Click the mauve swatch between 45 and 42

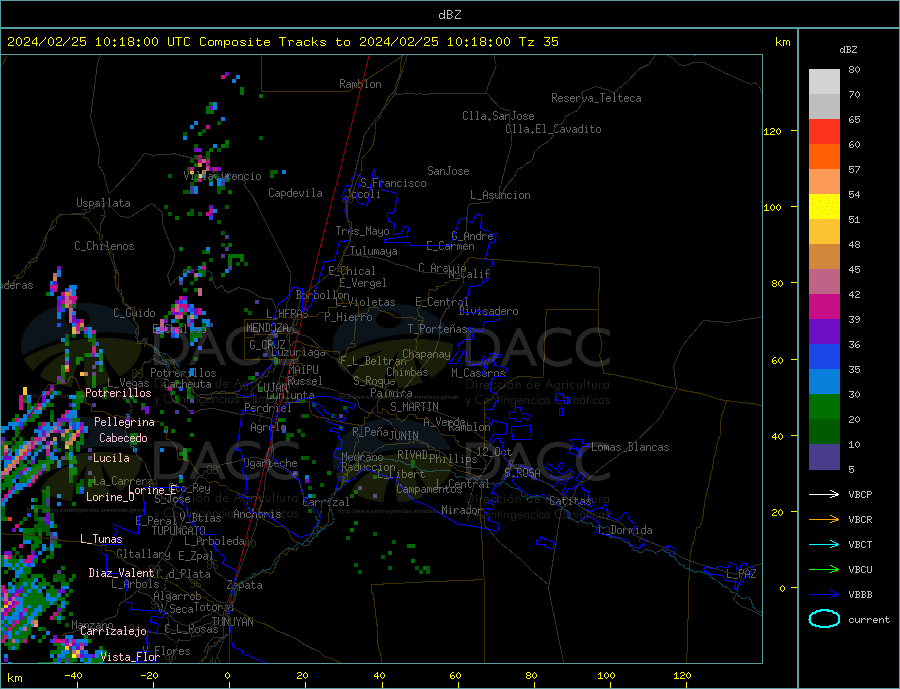point(824,281)
